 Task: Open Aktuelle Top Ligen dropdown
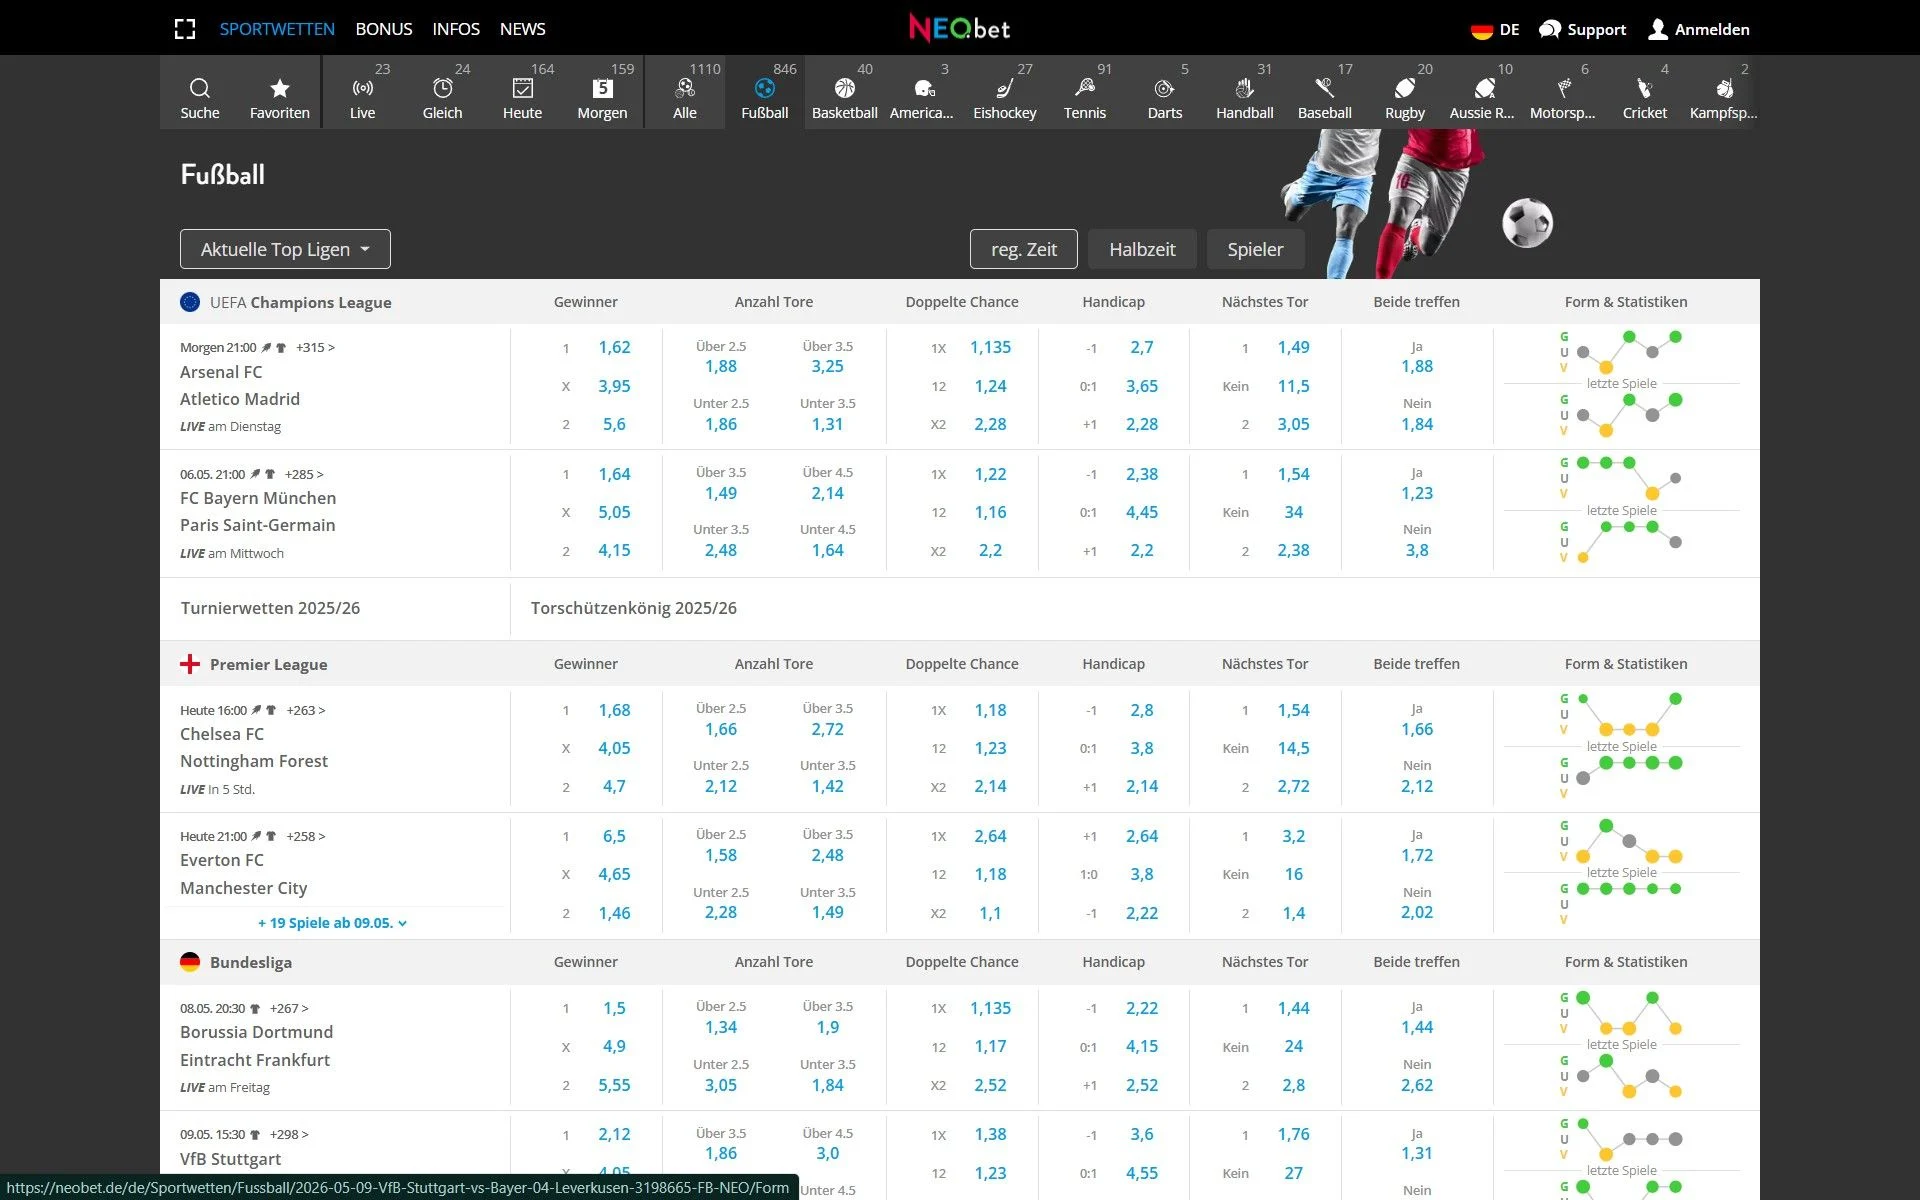click(285, 249)
